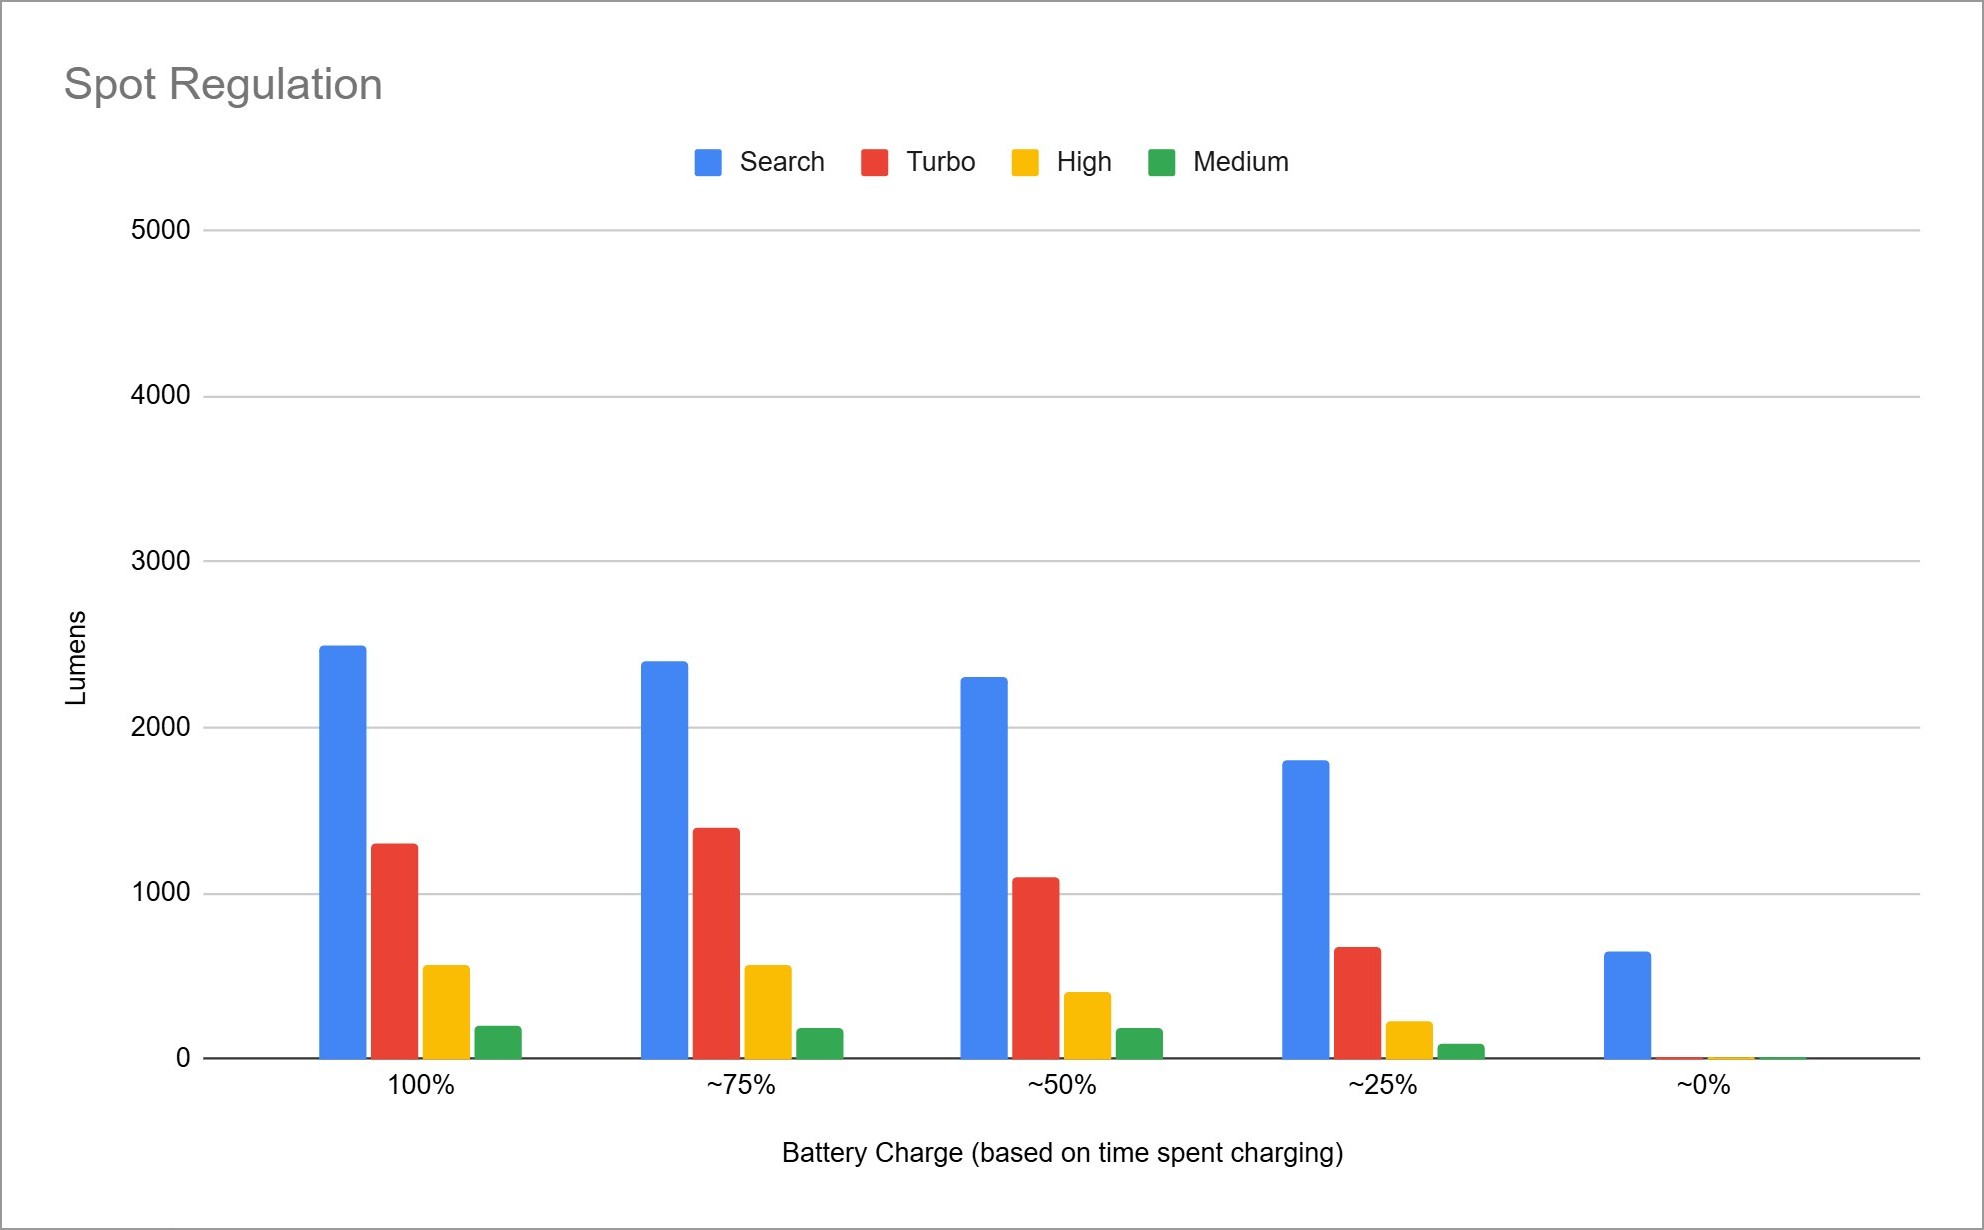This screenshot has height=1230, width=1984.
Task: Click the ~50% axis label
Action: pyautogui.click(x=1062, y=1085)
